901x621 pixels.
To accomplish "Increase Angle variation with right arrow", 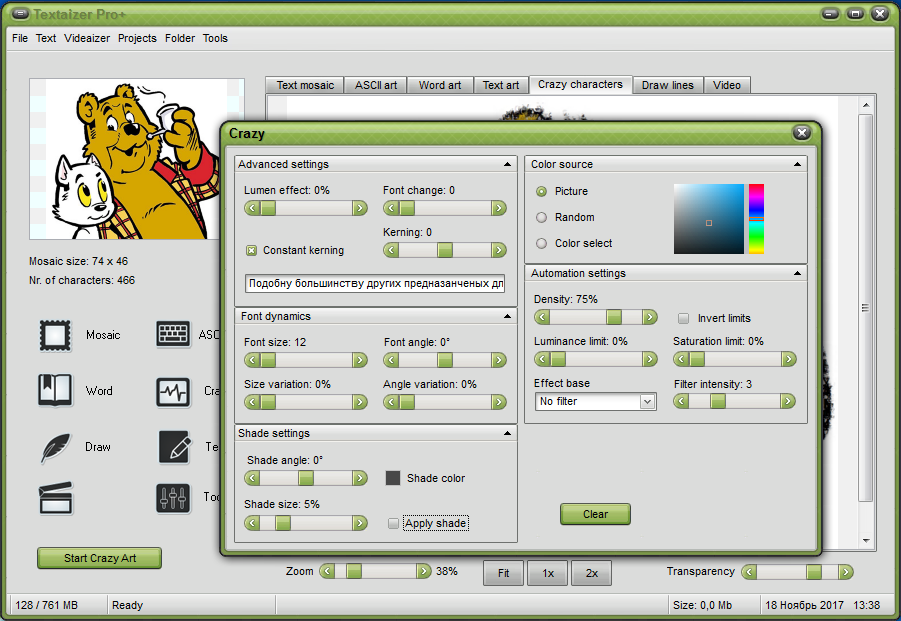I will [499, 402].
